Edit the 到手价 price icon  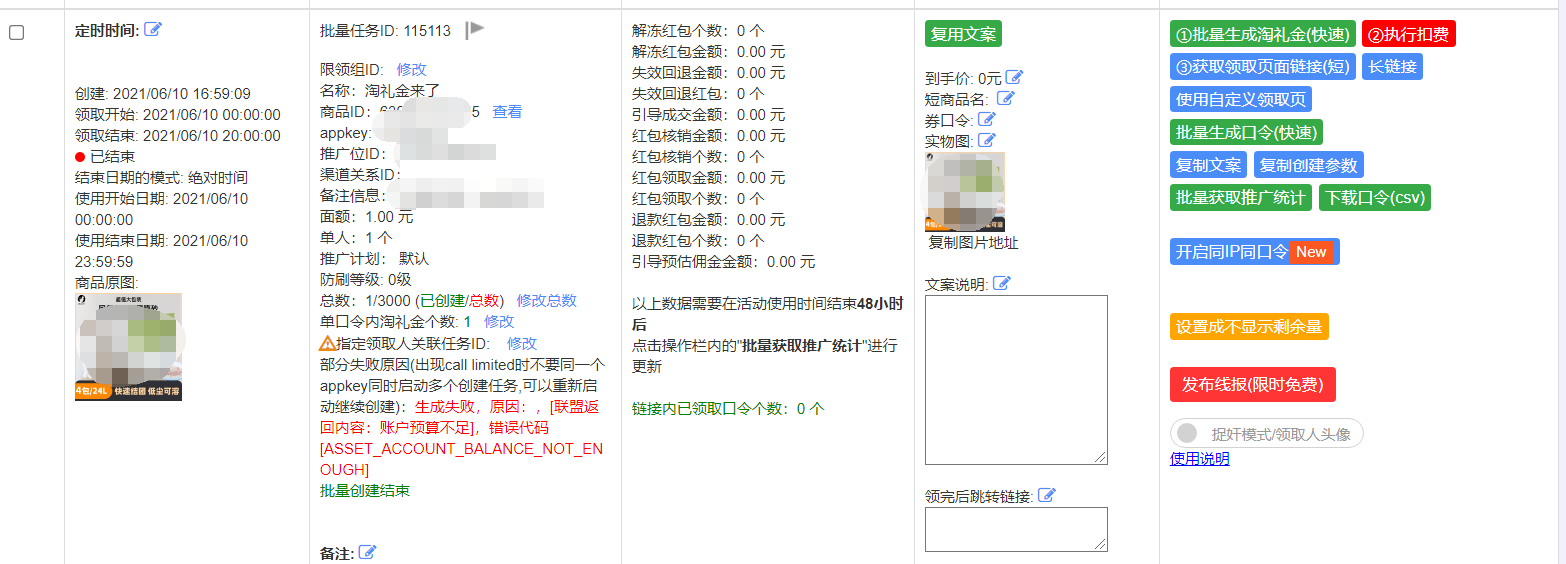coord(1014,77)
